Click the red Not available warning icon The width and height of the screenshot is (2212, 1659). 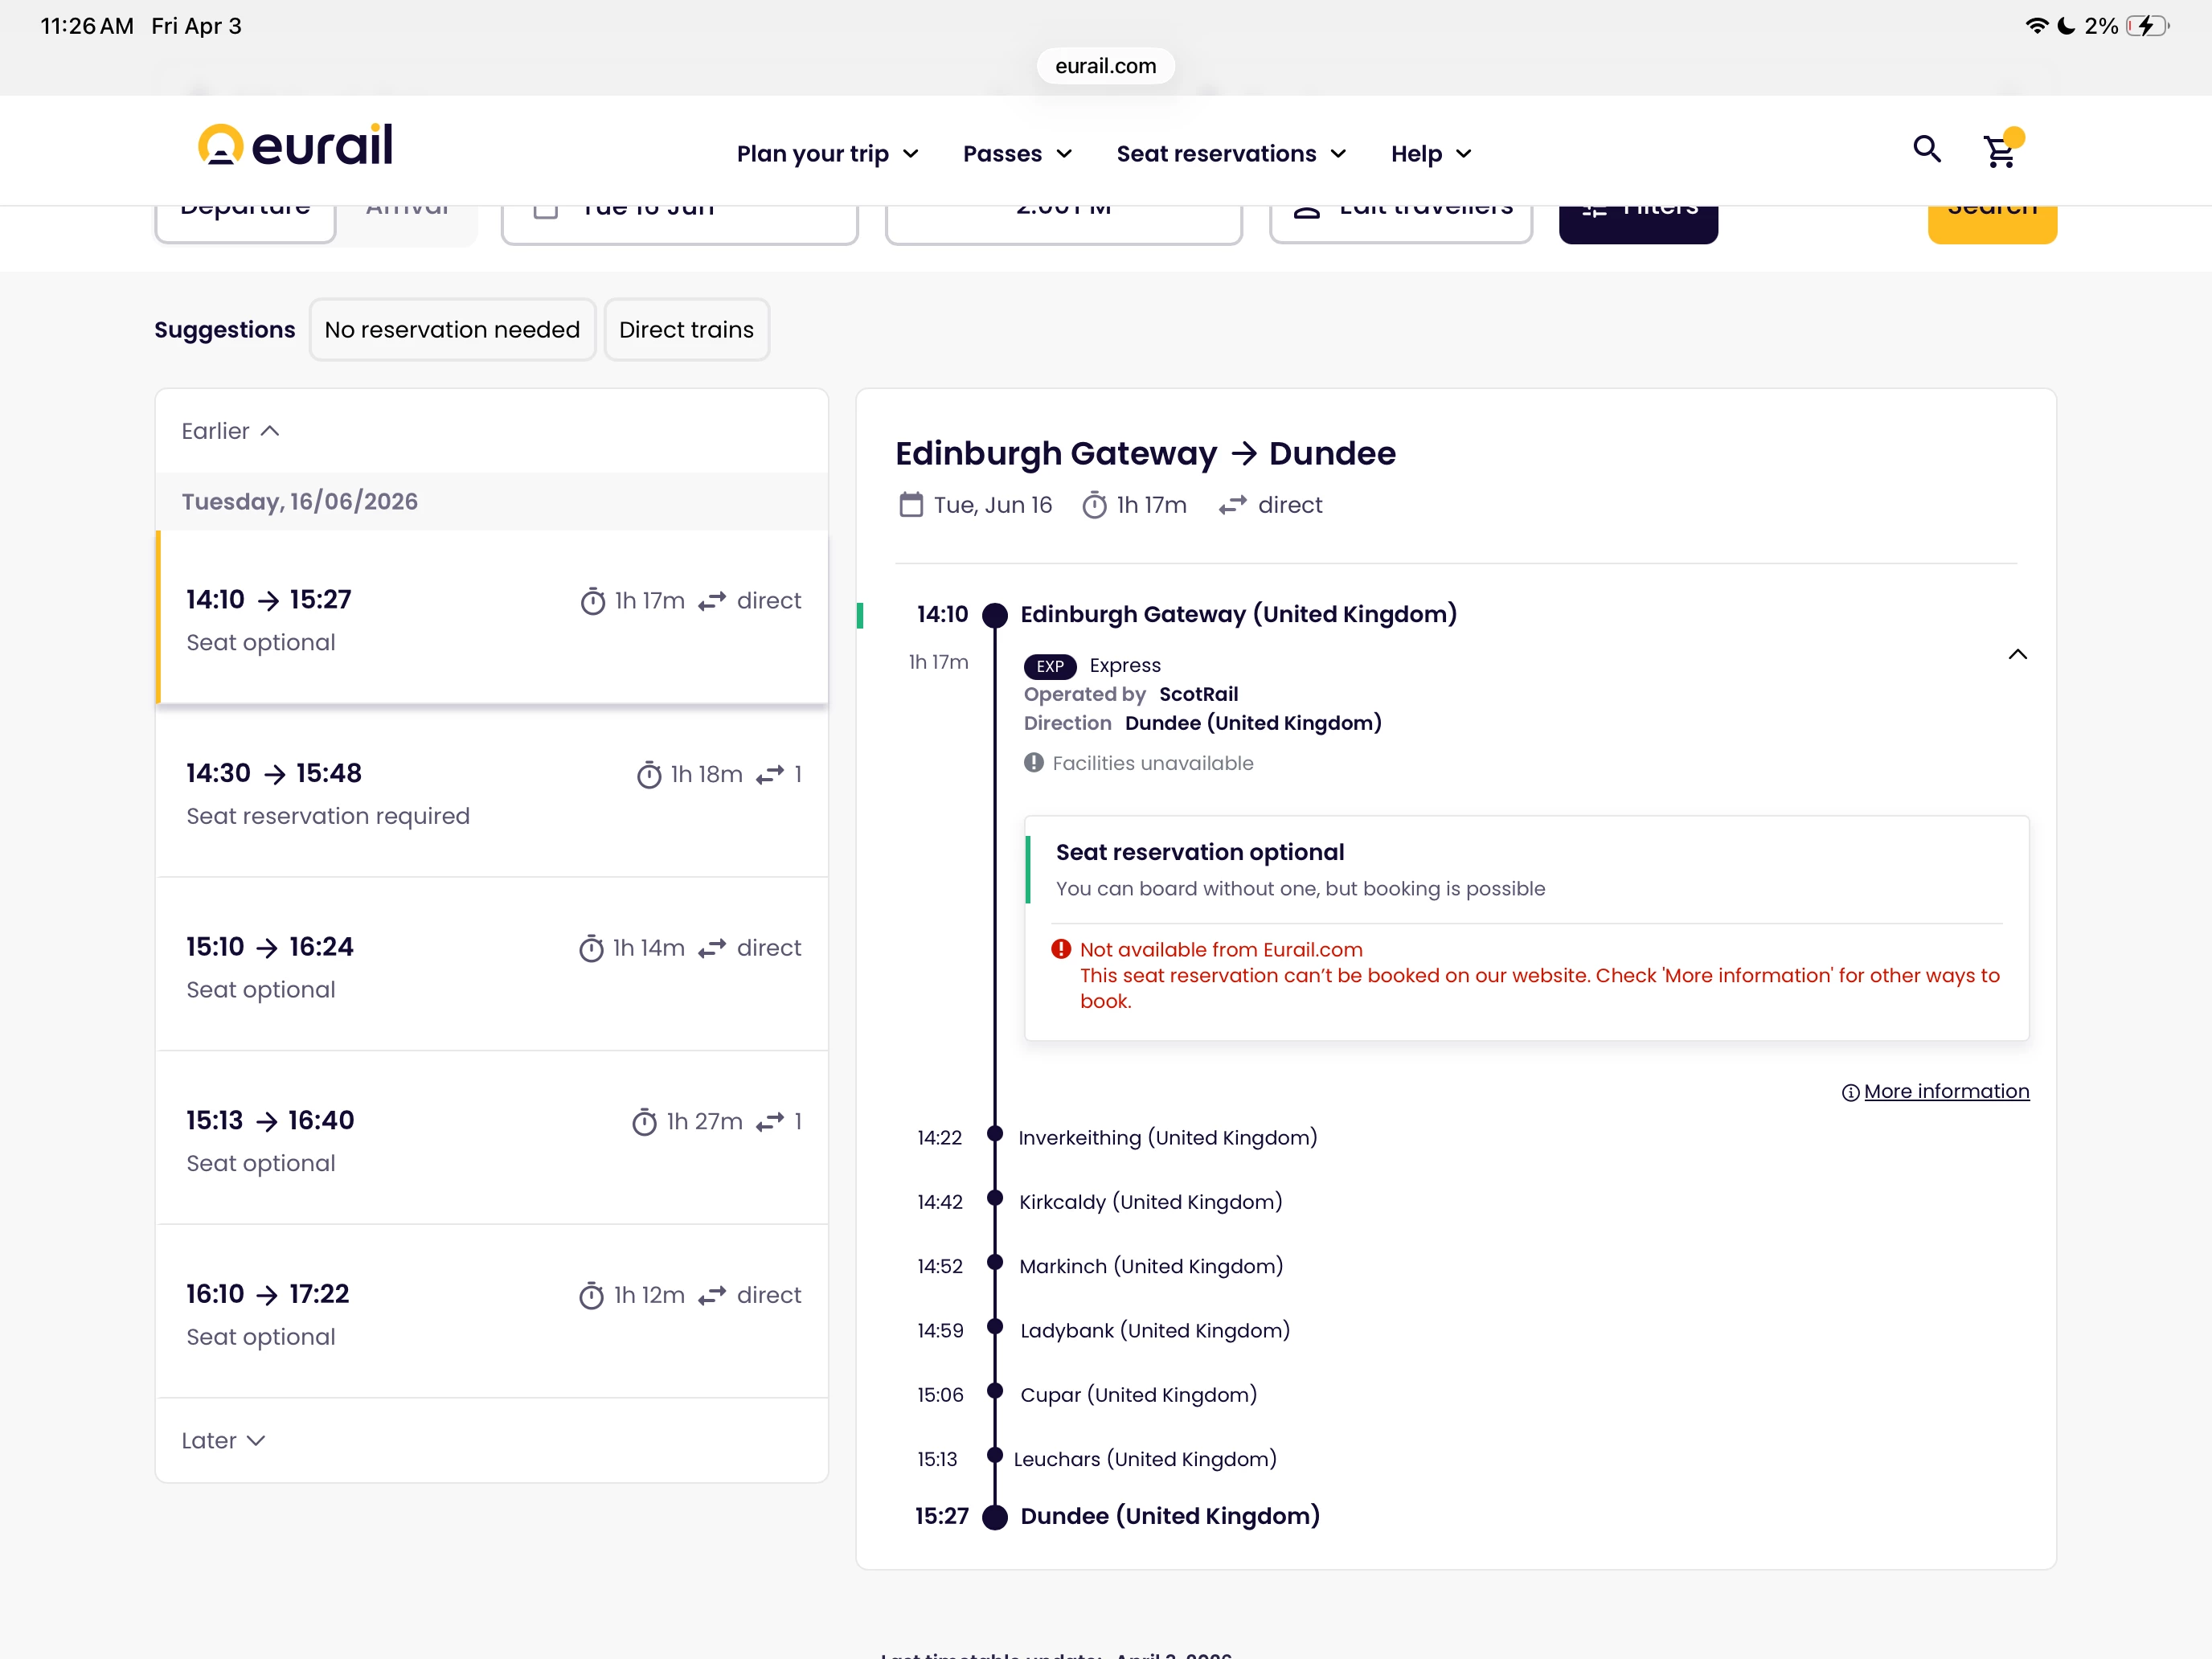1061,949
